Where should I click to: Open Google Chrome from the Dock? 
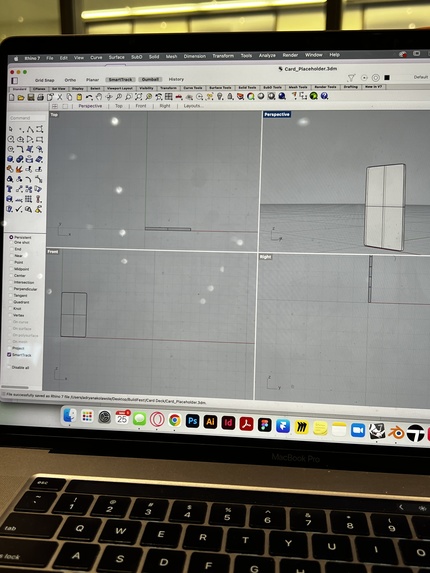(x=175, y=420)
